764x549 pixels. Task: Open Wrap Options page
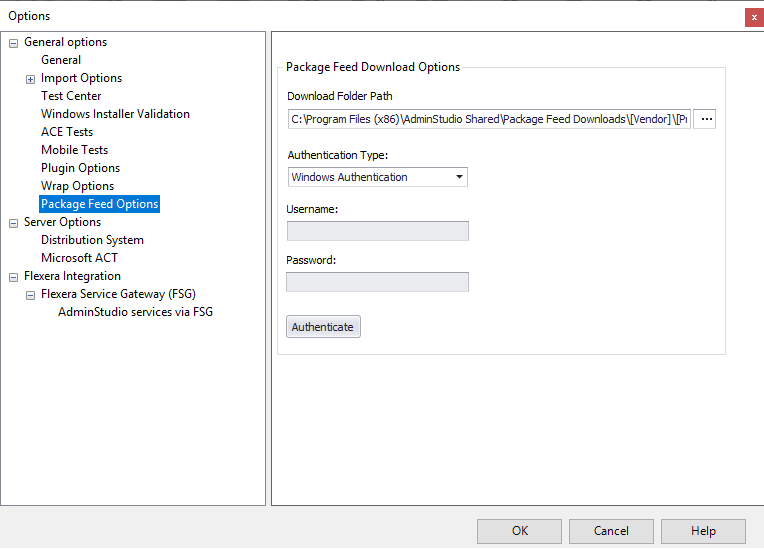[77, 186]
